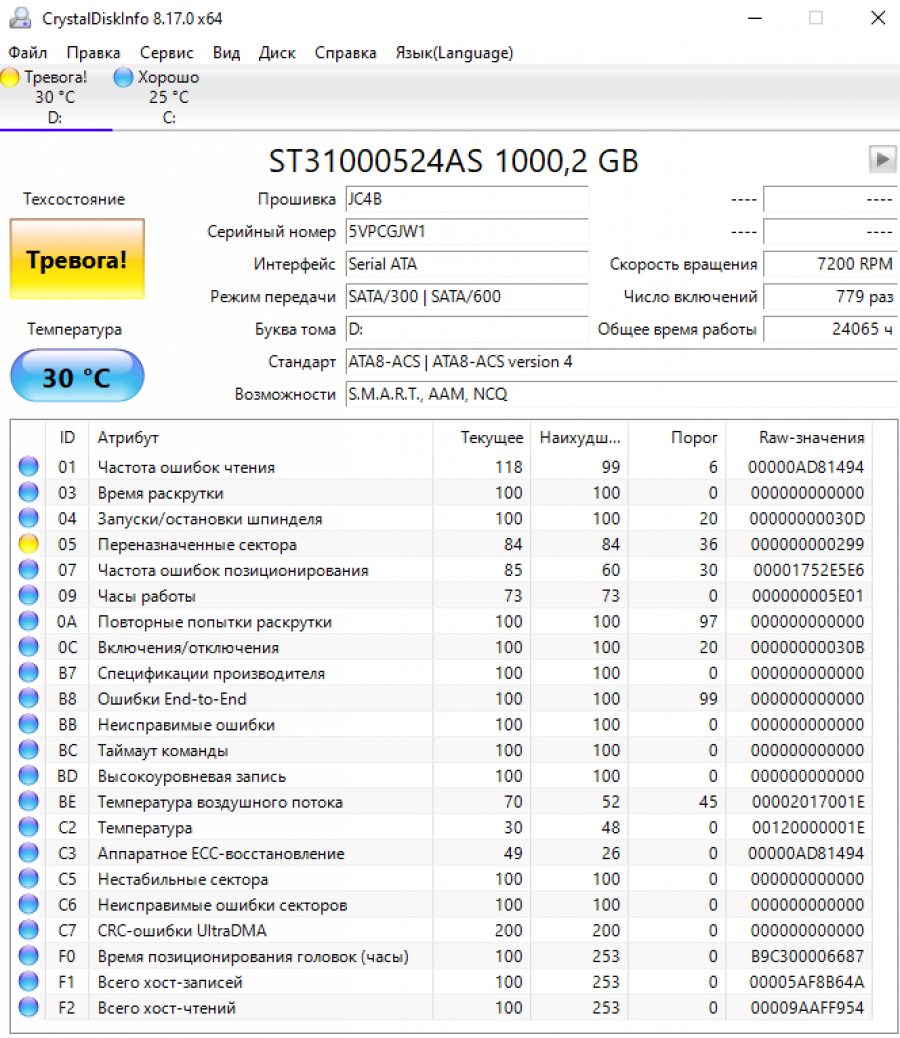Screen dimensions: 900x1038
Task: Select the disk D: Тревога tab
Action: [55, 97]
